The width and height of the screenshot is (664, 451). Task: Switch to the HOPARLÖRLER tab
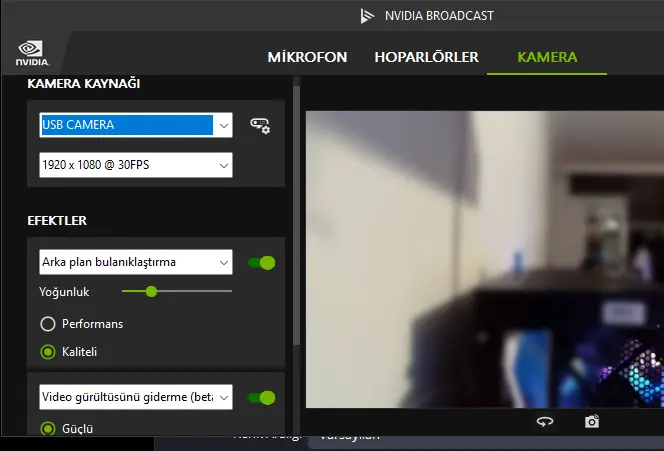pos(426,57)
